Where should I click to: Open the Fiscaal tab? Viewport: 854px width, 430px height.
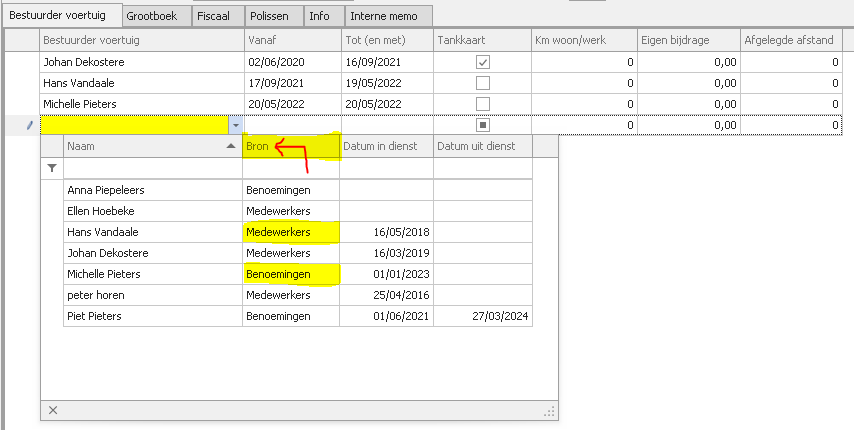211,16
